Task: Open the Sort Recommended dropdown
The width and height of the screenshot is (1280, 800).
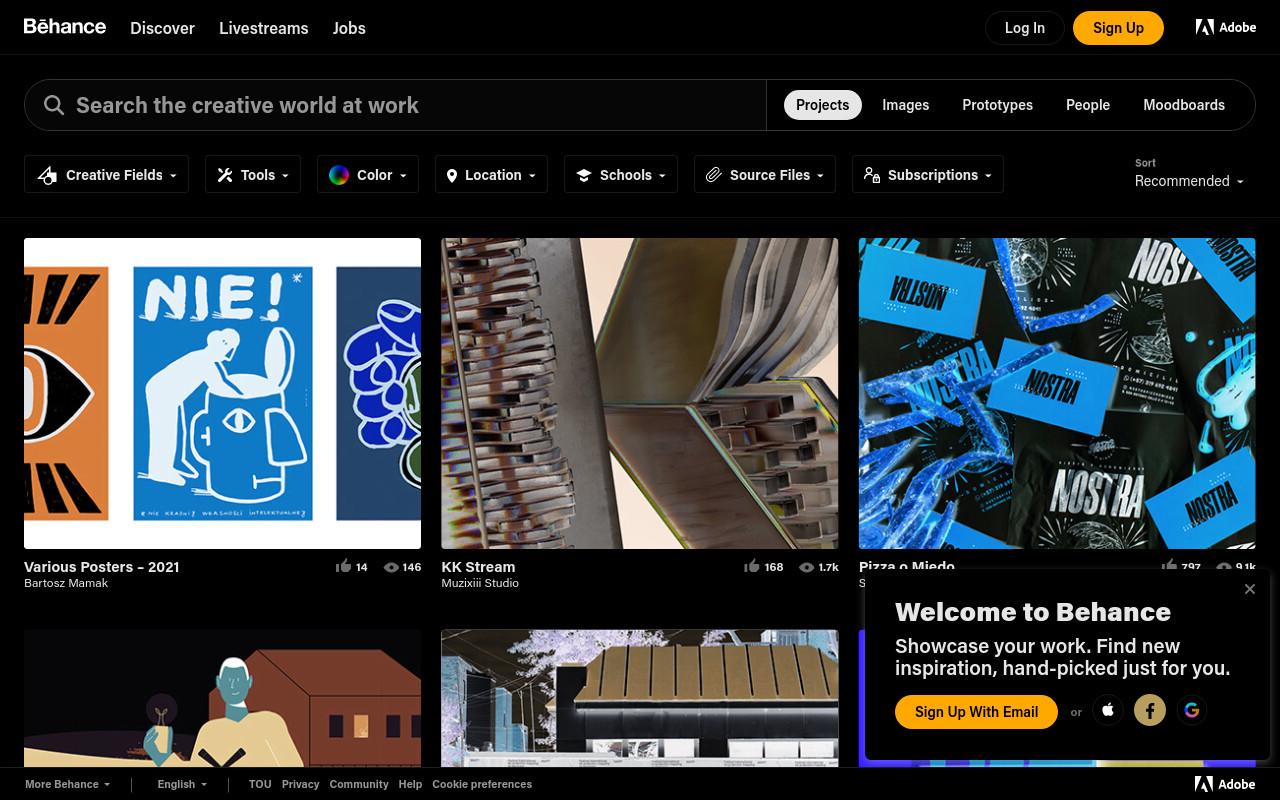Action: [x=1189, y=181]
